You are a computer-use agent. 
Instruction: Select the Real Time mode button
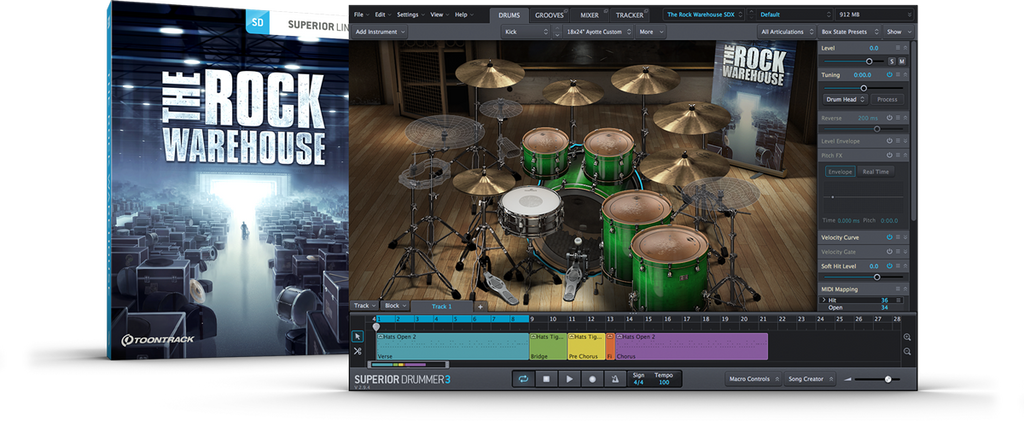pyautogui.click(x=876, y=172)
